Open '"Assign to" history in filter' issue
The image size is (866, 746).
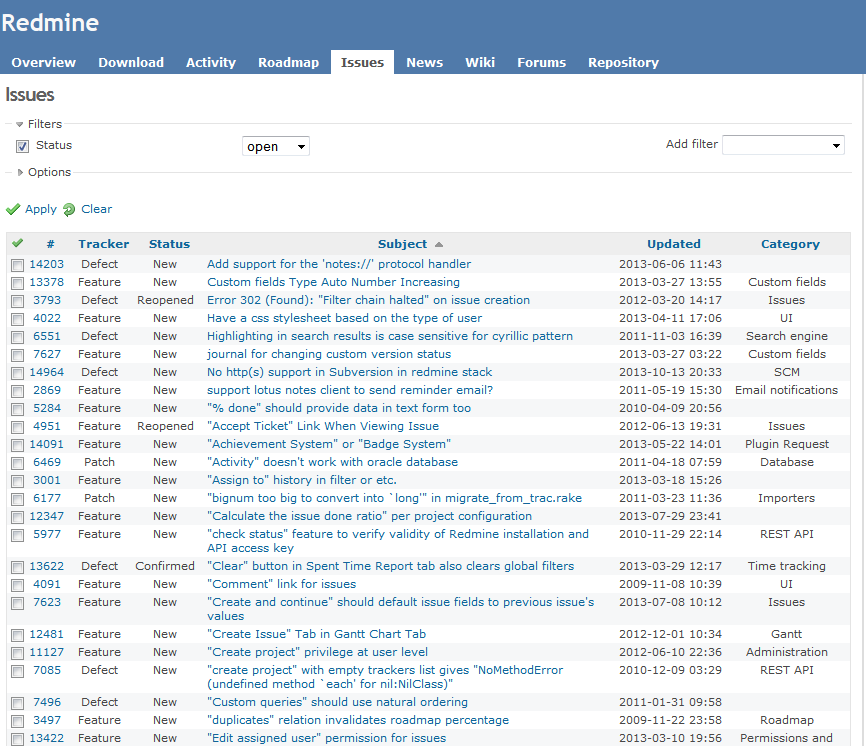(x=302, y=480)
